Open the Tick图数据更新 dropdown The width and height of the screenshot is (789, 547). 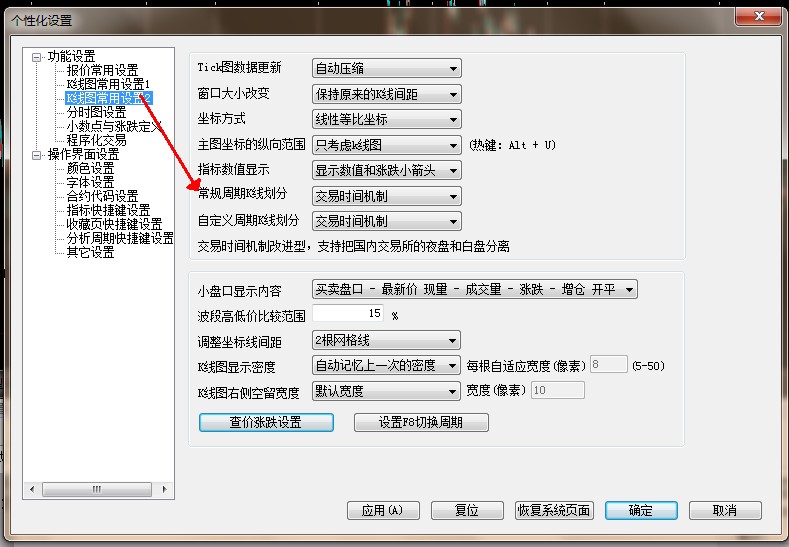point(386,68)
